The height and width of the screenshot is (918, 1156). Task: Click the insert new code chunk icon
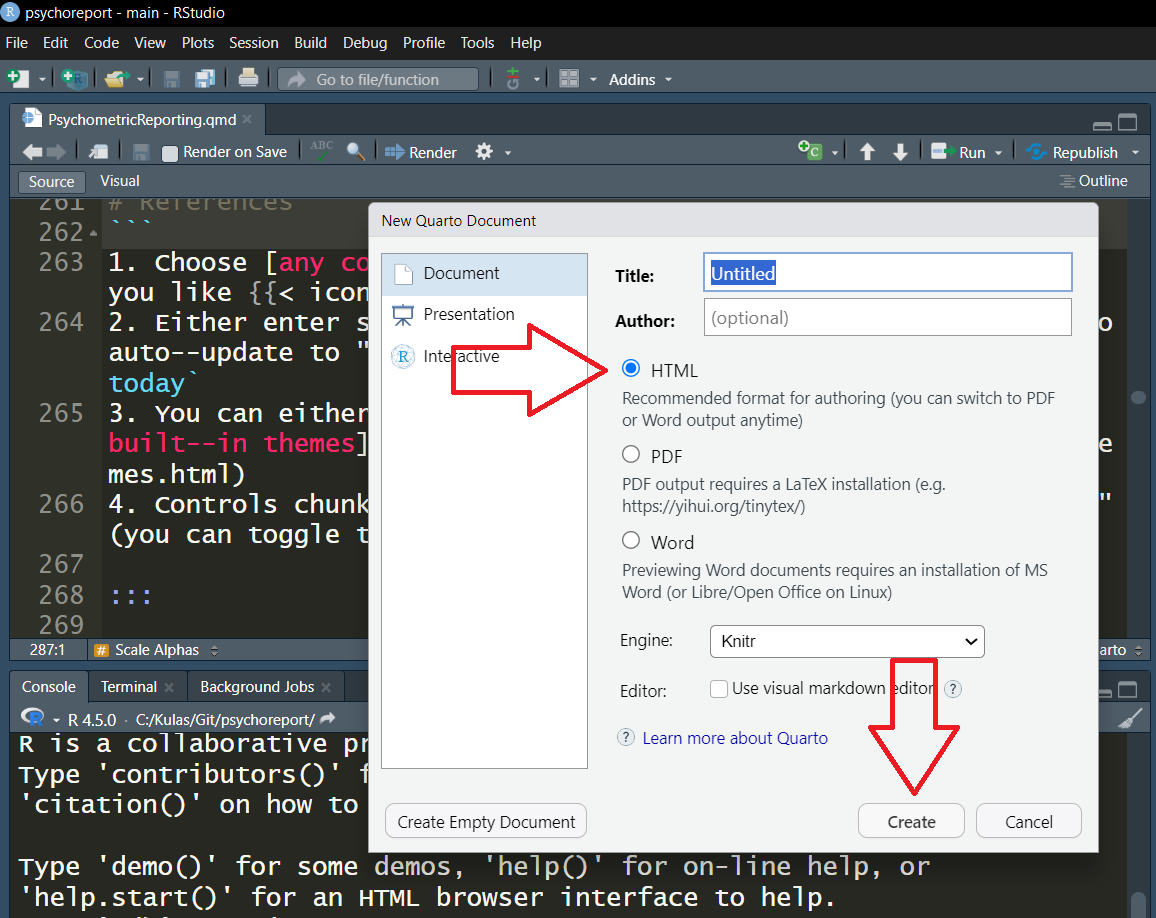(x=809, y=152)
